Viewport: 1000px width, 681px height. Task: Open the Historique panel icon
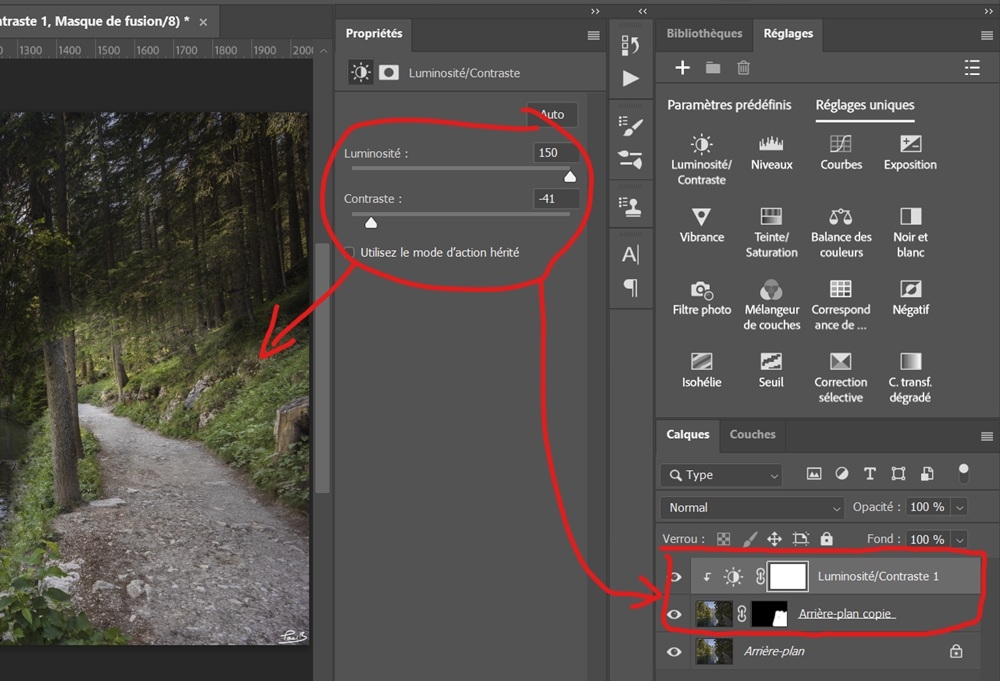630,45
